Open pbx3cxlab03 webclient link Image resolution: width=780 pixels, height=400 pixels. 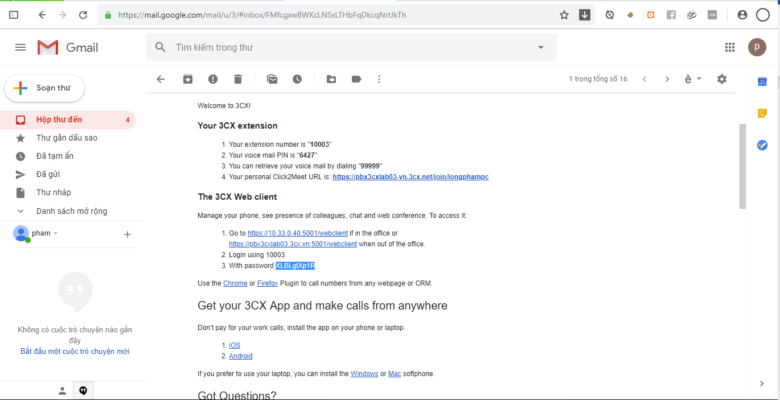pyautogui.click(x=292, y=244)
